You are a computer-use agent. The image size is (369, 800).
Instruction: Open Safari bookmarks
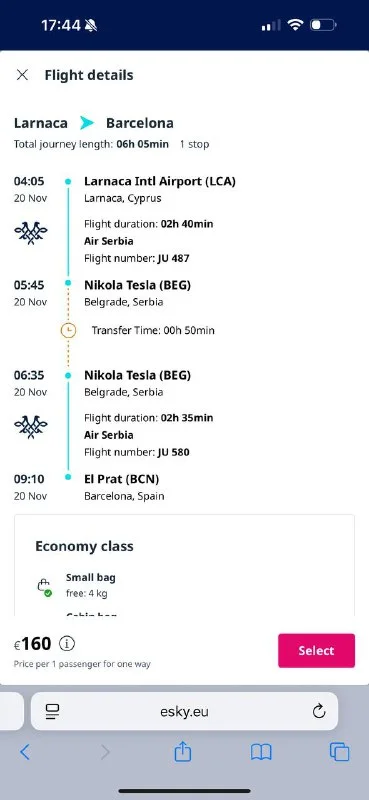[x=261, y=752]
